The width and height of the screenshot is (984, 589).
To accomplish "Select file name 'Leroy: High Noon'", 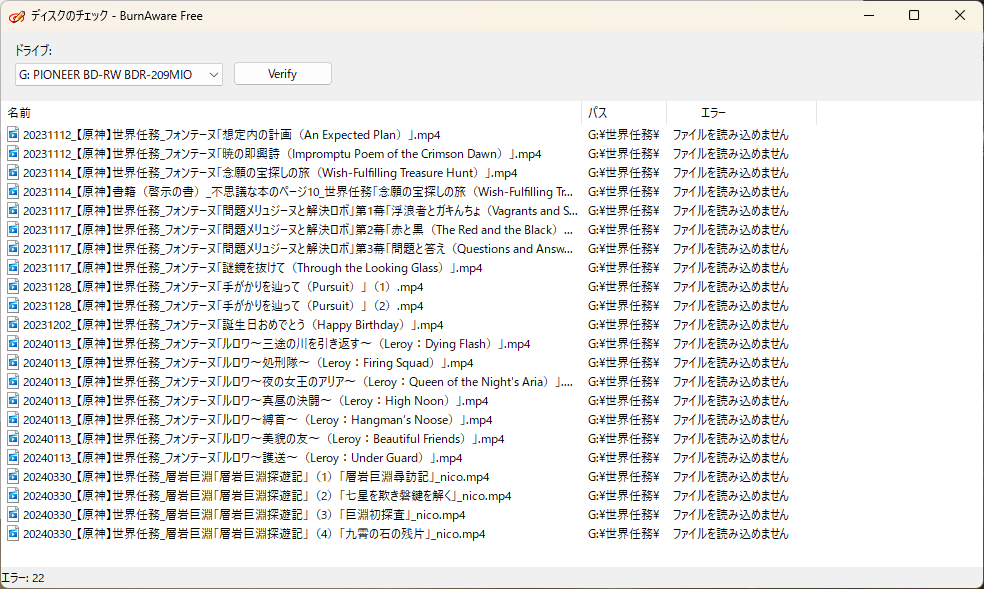I will pyautogui.click(x=255, y=401).
